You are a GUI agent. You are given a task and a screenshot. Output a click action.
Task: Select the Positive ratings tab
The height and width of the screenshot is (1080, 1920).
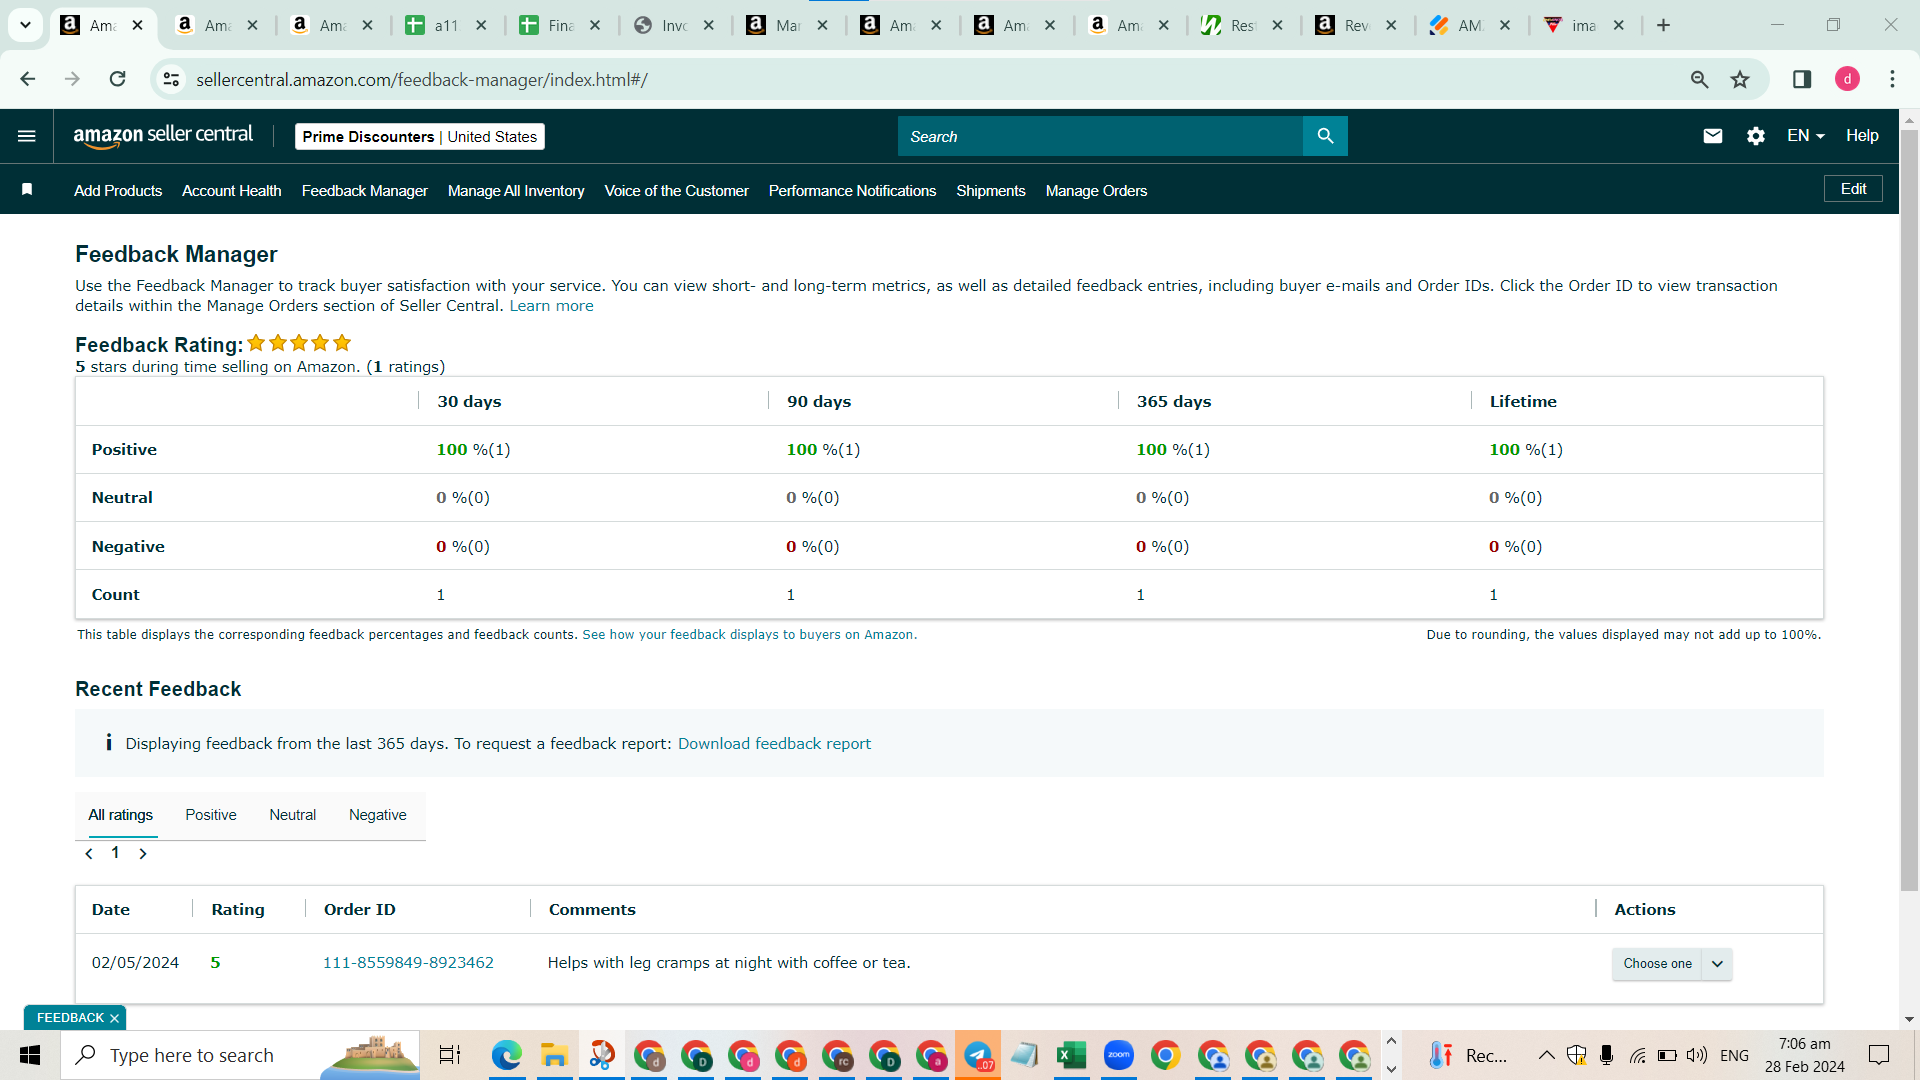pyautogui.click(x=211, y=815)
